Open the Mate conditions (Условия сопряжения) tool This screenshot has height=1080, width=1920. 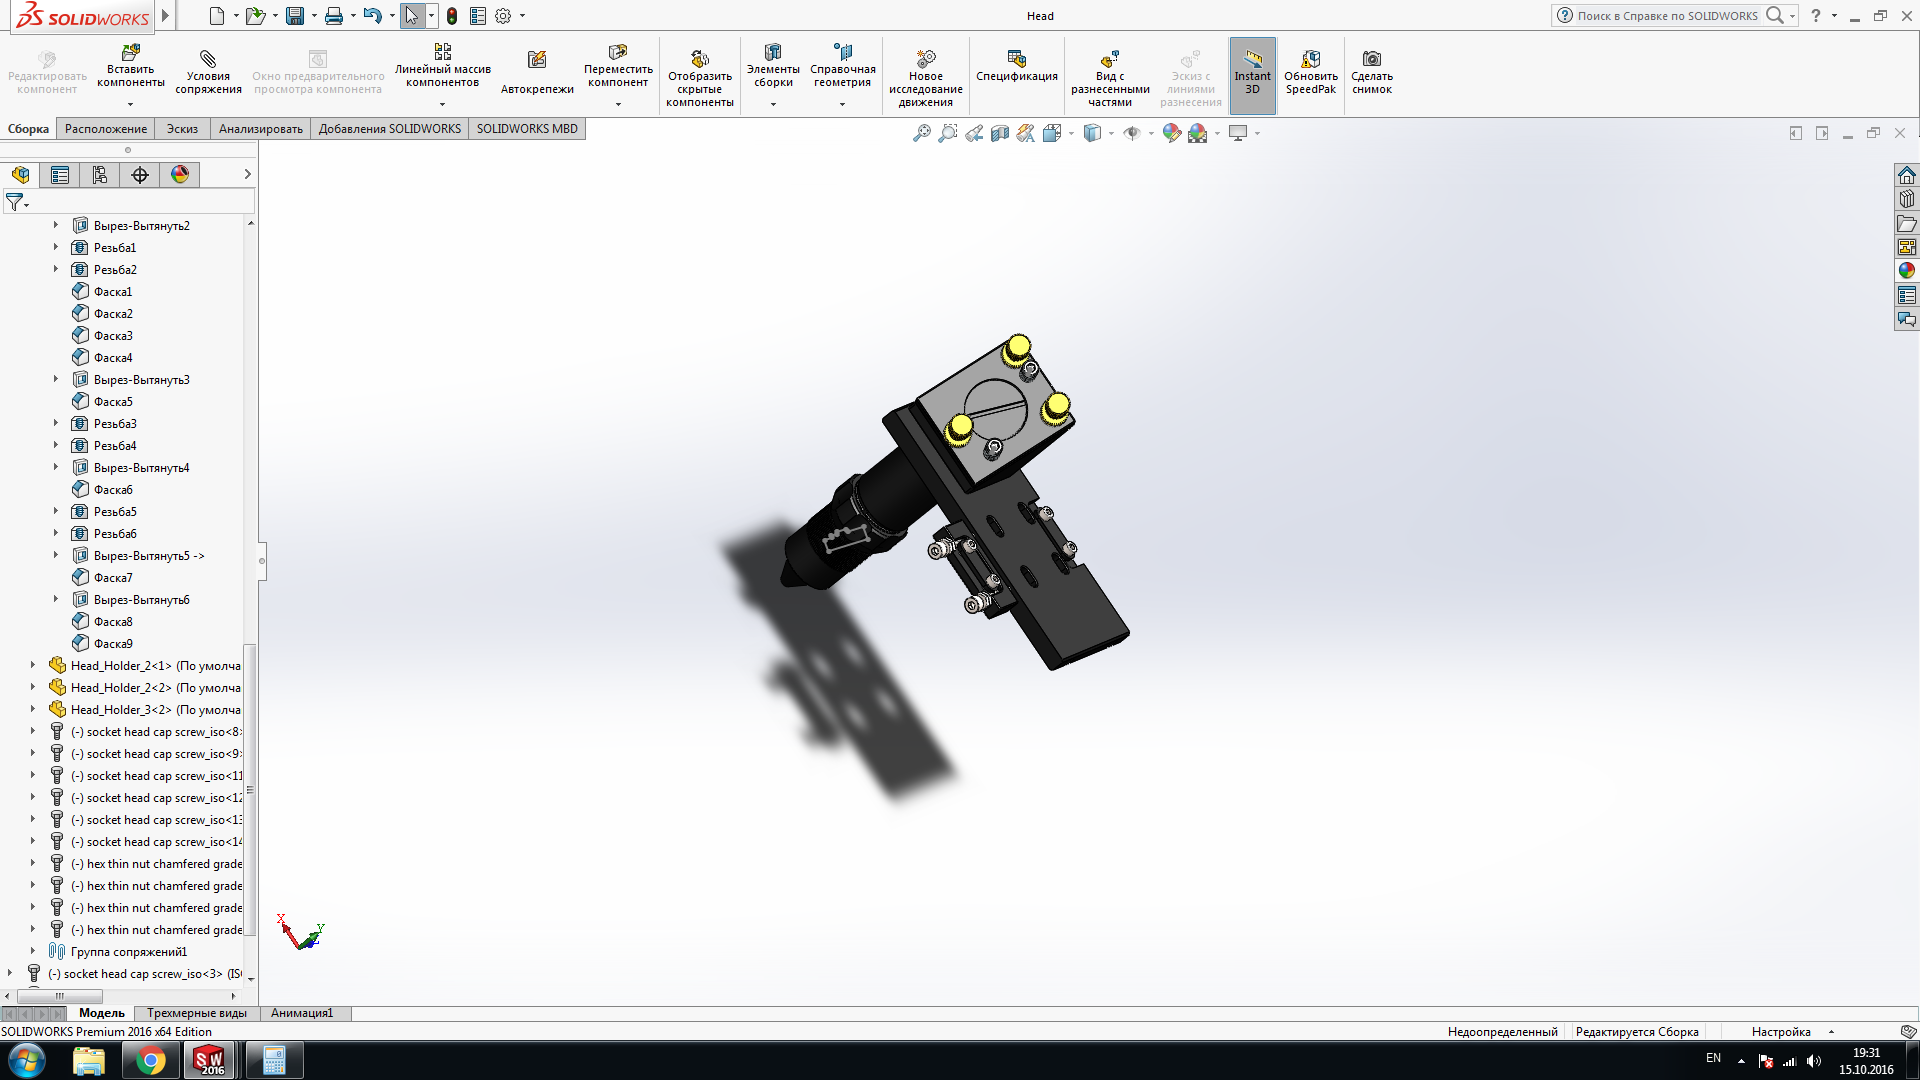tap(208, 60)
